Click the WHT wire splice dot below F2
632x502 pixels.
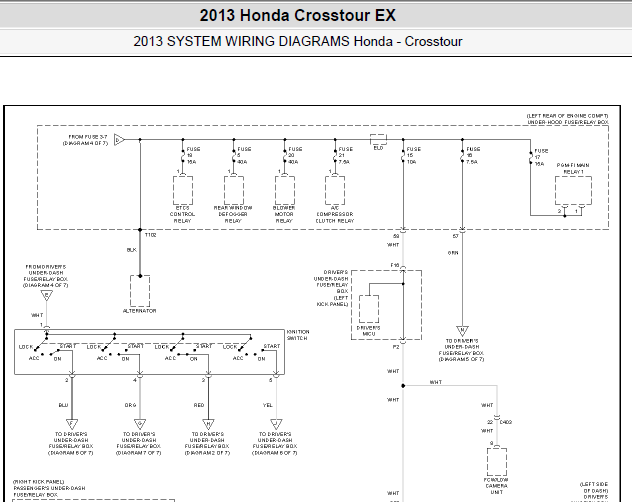[403, 386]
